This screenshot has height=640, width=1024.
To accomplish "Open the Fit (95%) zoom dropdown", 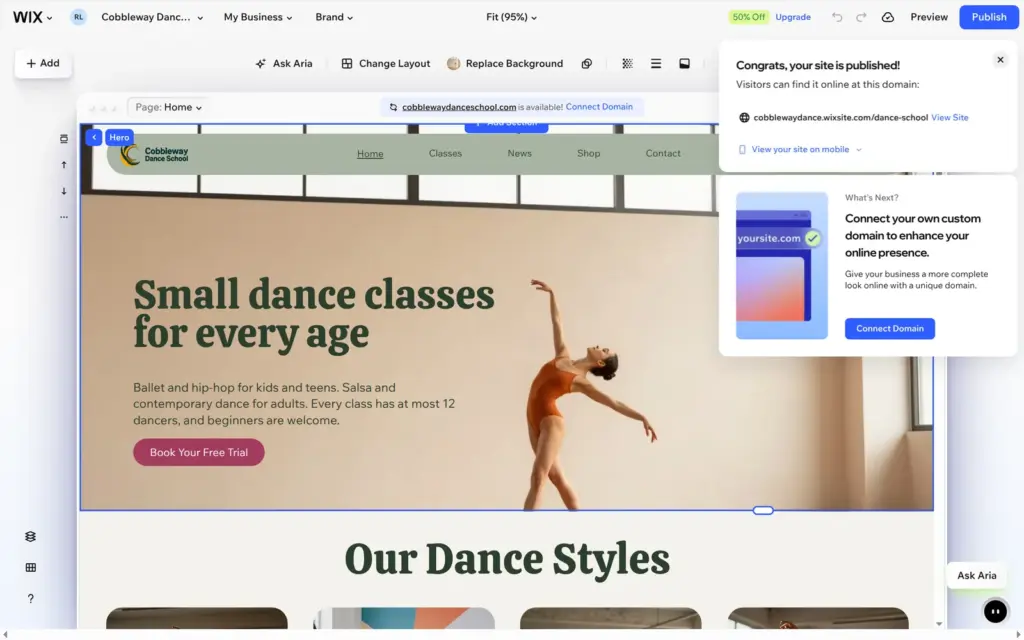I will click(x=511, y=18).
